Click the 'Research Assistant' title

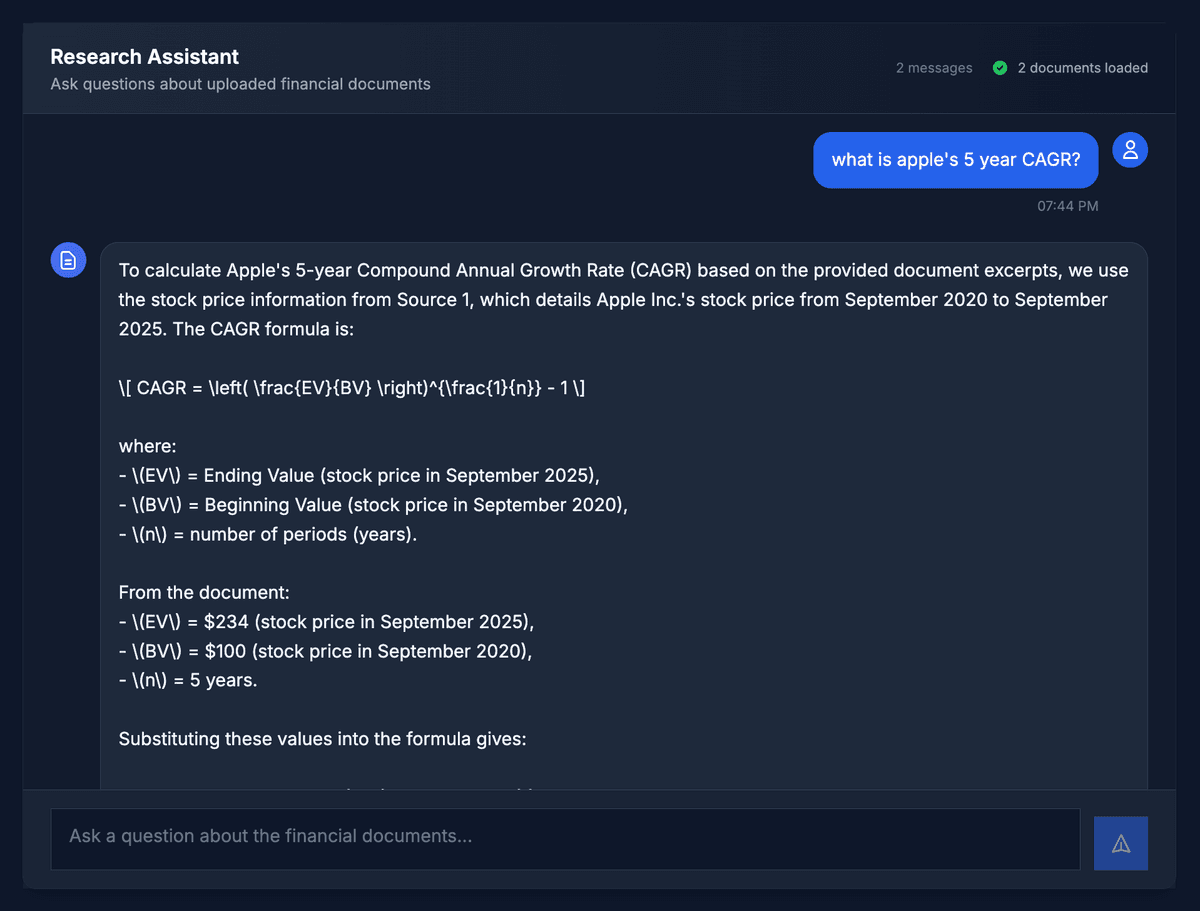click(145, 57)
